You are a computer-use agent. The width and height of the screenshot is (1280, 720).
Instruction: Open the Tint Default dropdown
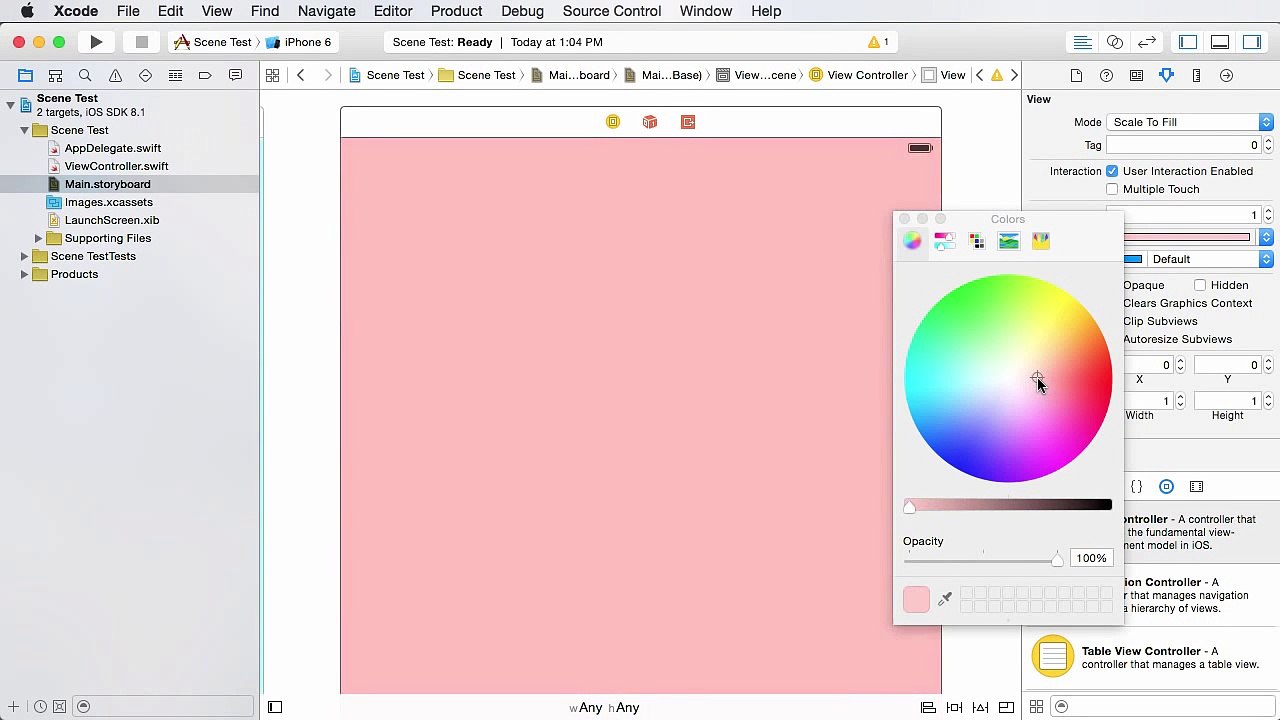click(1209, 259)
